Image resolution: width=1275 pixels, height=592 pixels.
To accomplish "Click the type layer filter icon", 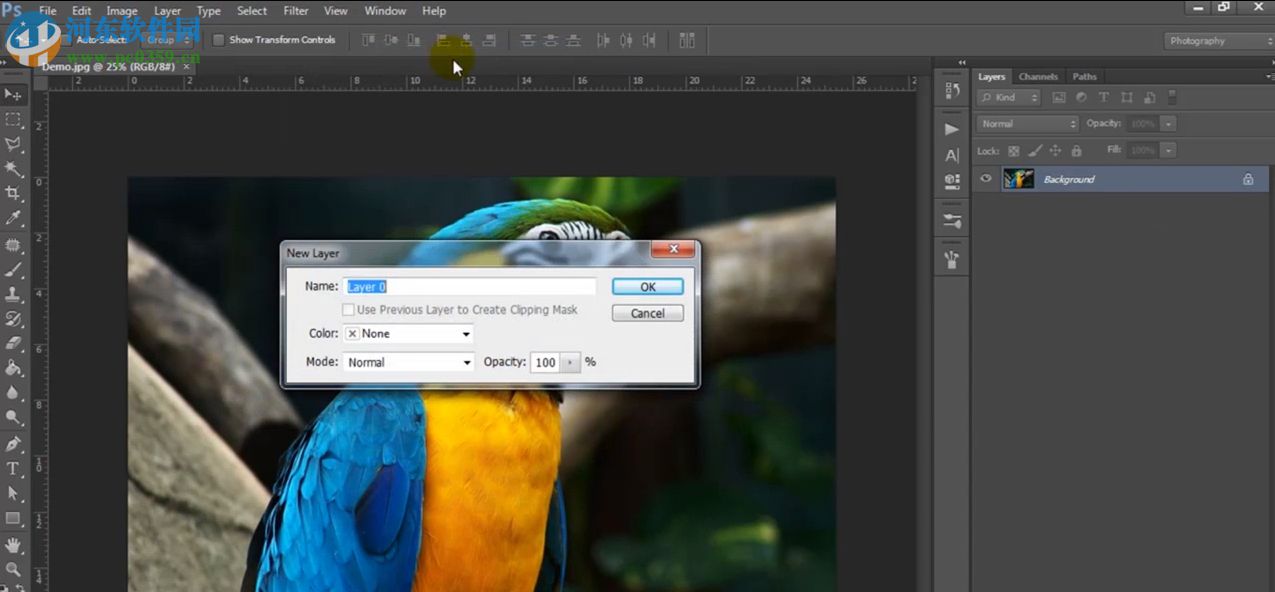I will point(1104,97).
